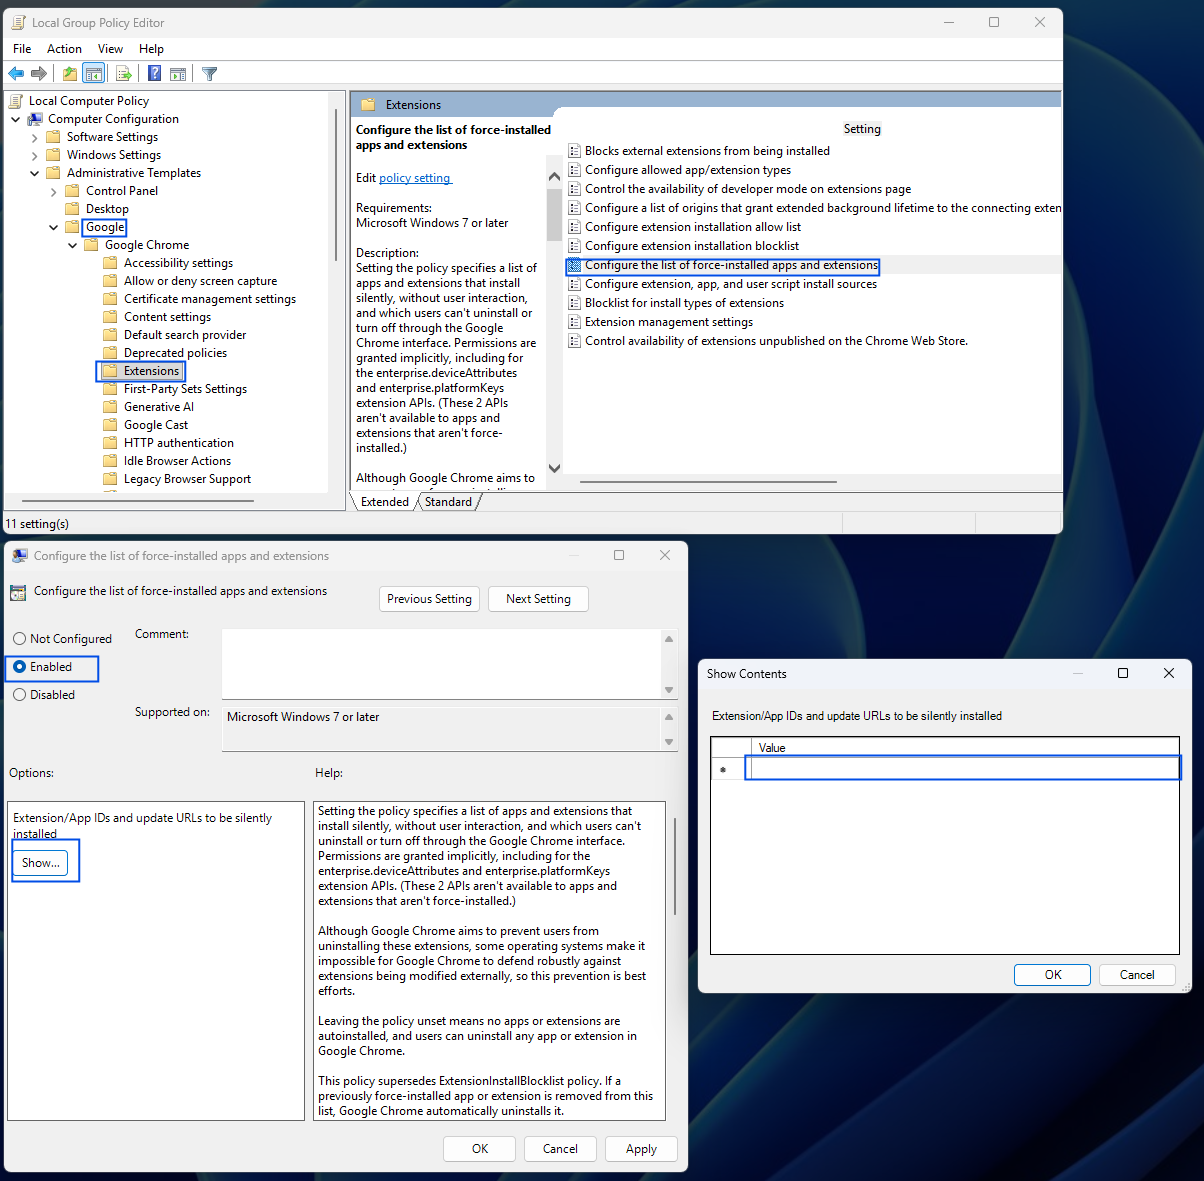The height and width of the screenshot is (1181, 1204).
Task: Select the Accessibility settings tree item
Action: pos(178,263)
